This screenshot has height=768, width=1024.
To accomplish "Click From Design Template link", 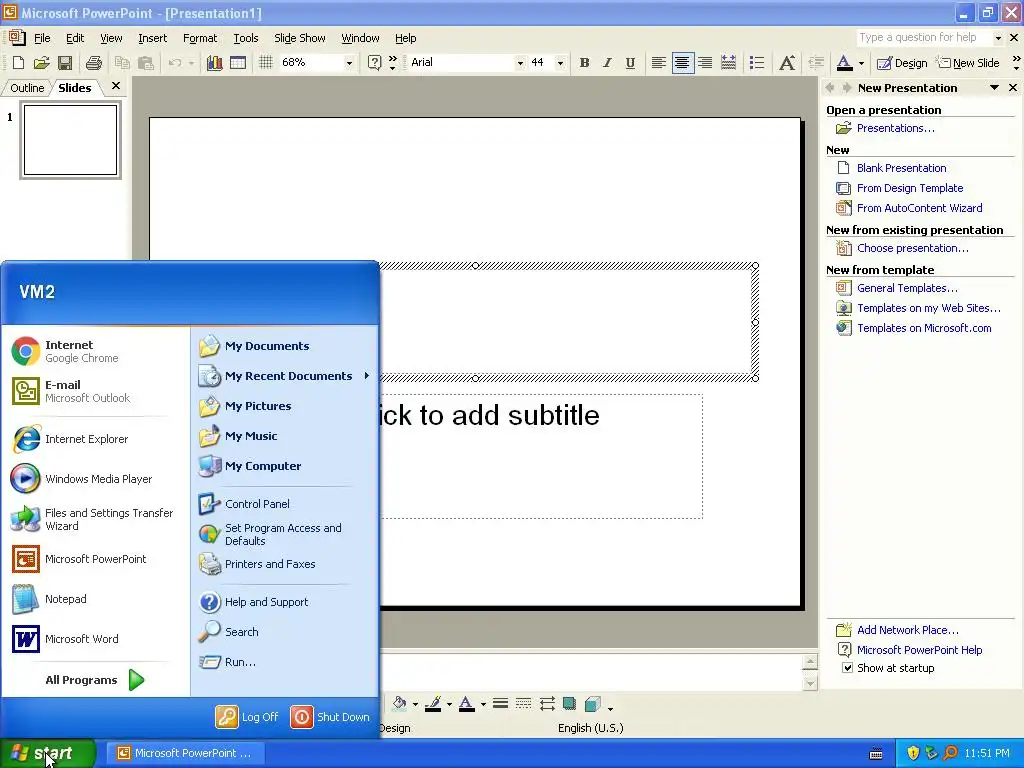I will [910, 188].
